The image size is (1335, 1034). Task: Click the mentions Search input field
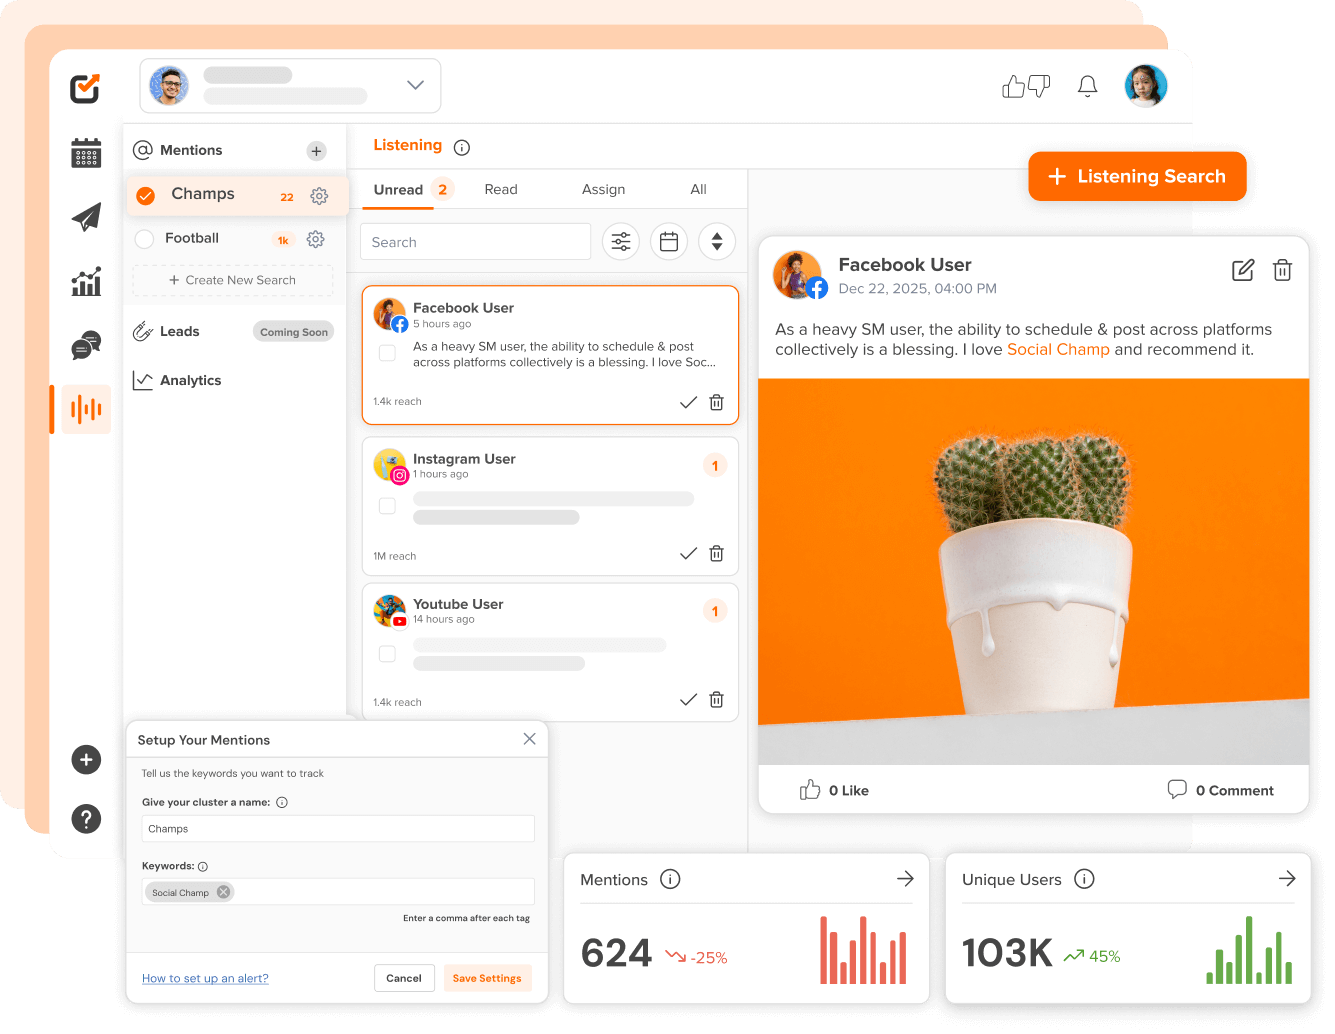[x=475, y=242]
